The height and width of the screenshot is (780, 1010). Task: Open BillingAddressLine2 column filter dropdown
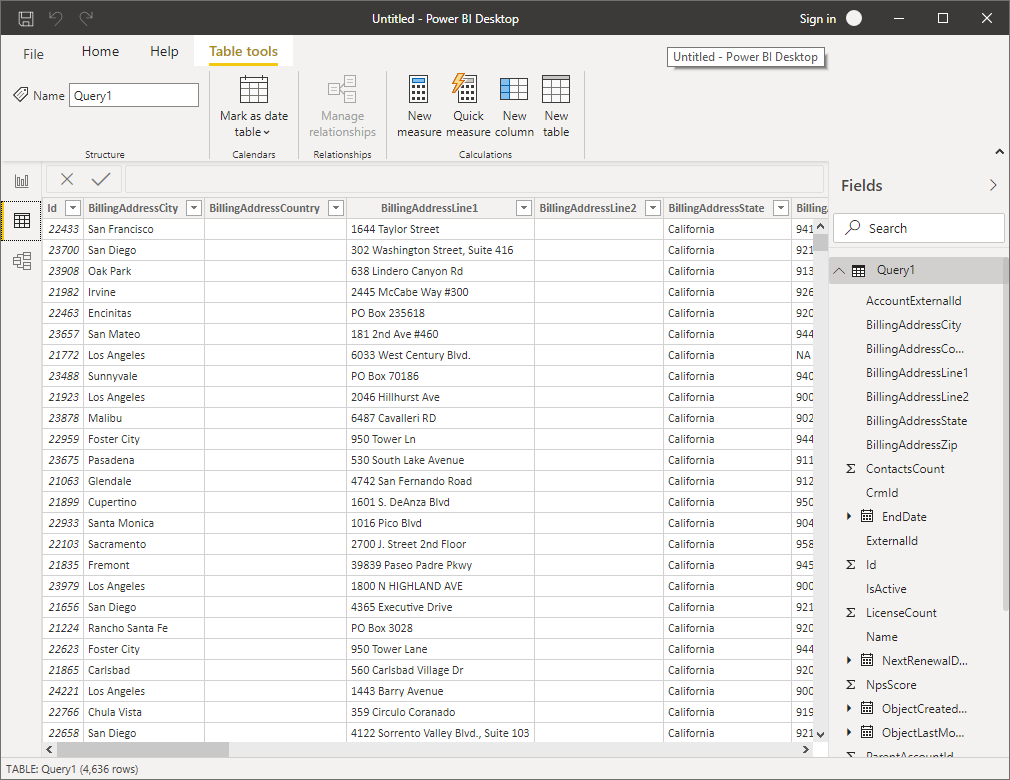coord(653,208)
